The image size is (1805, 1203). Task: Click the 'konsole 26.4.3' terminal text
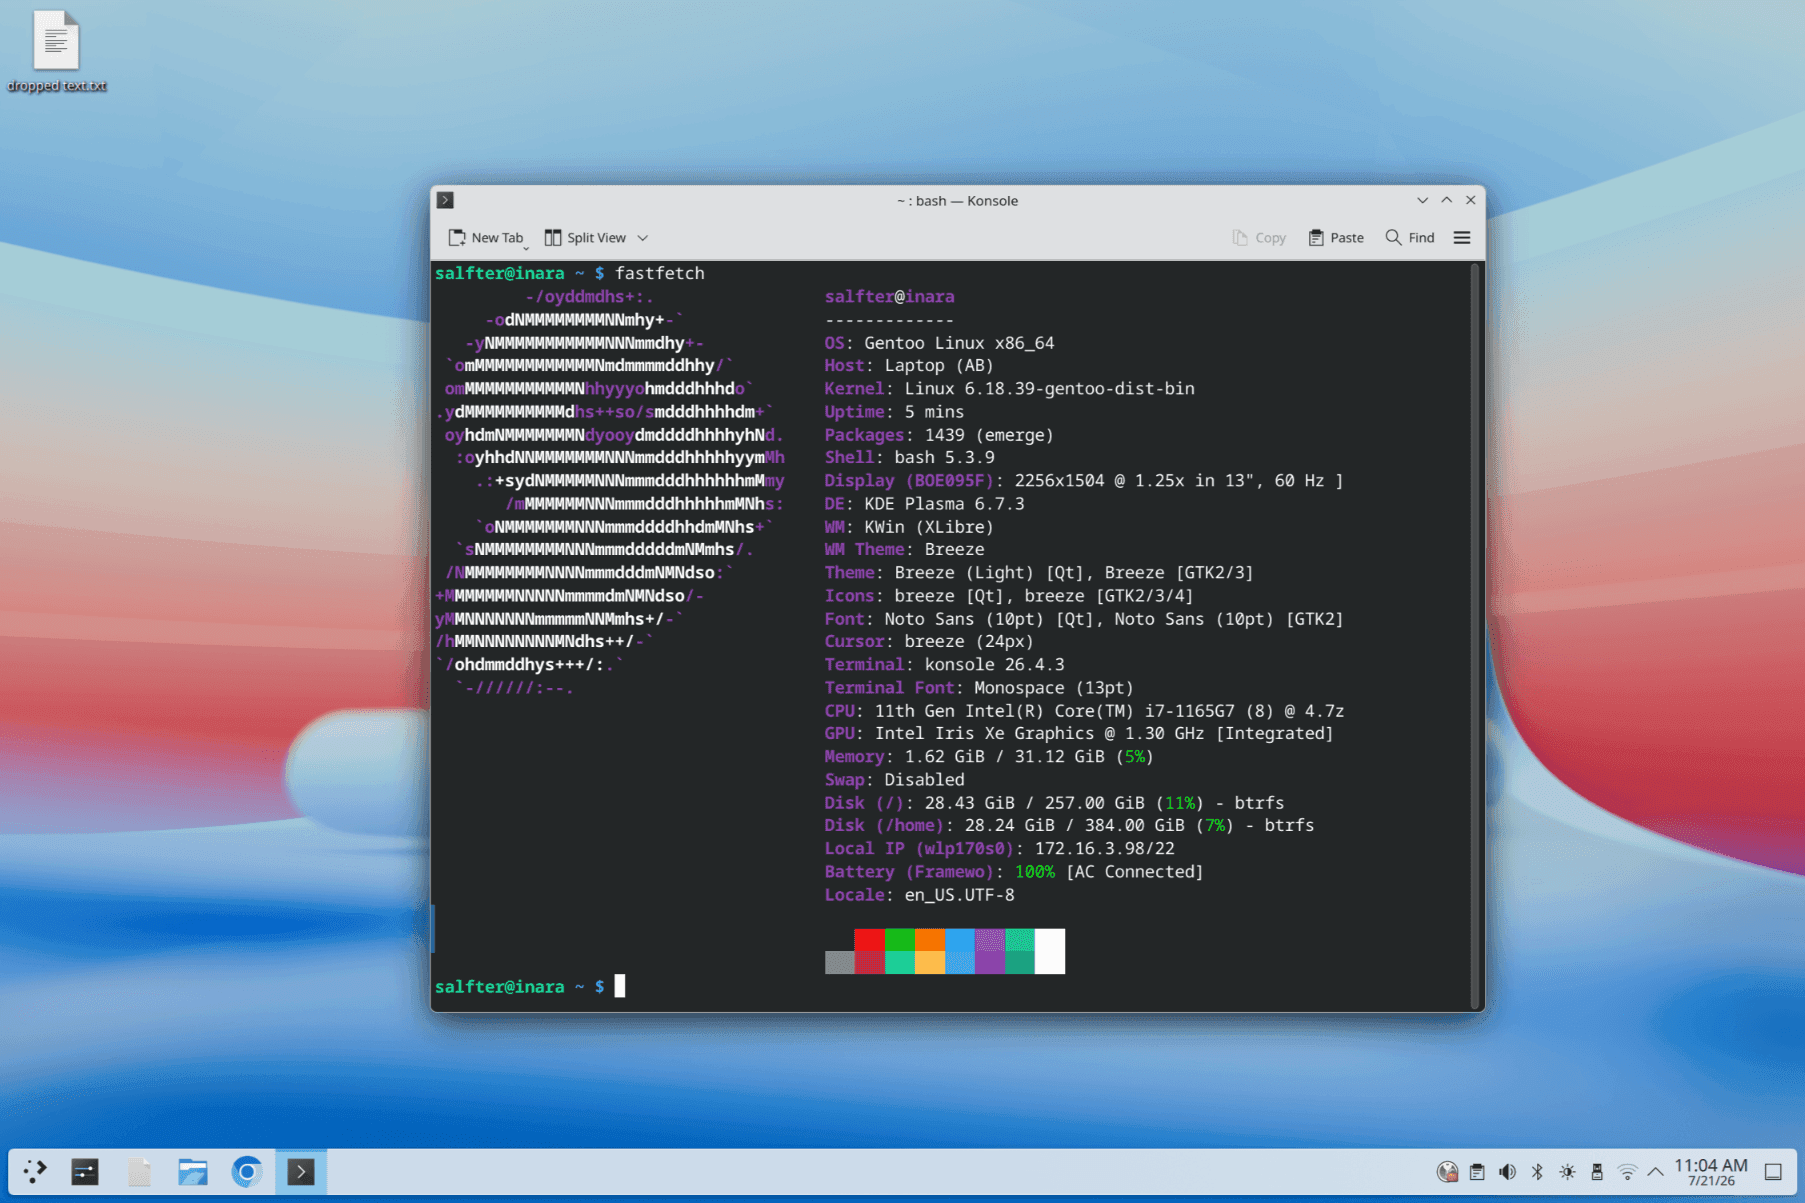tap(994, 665)
